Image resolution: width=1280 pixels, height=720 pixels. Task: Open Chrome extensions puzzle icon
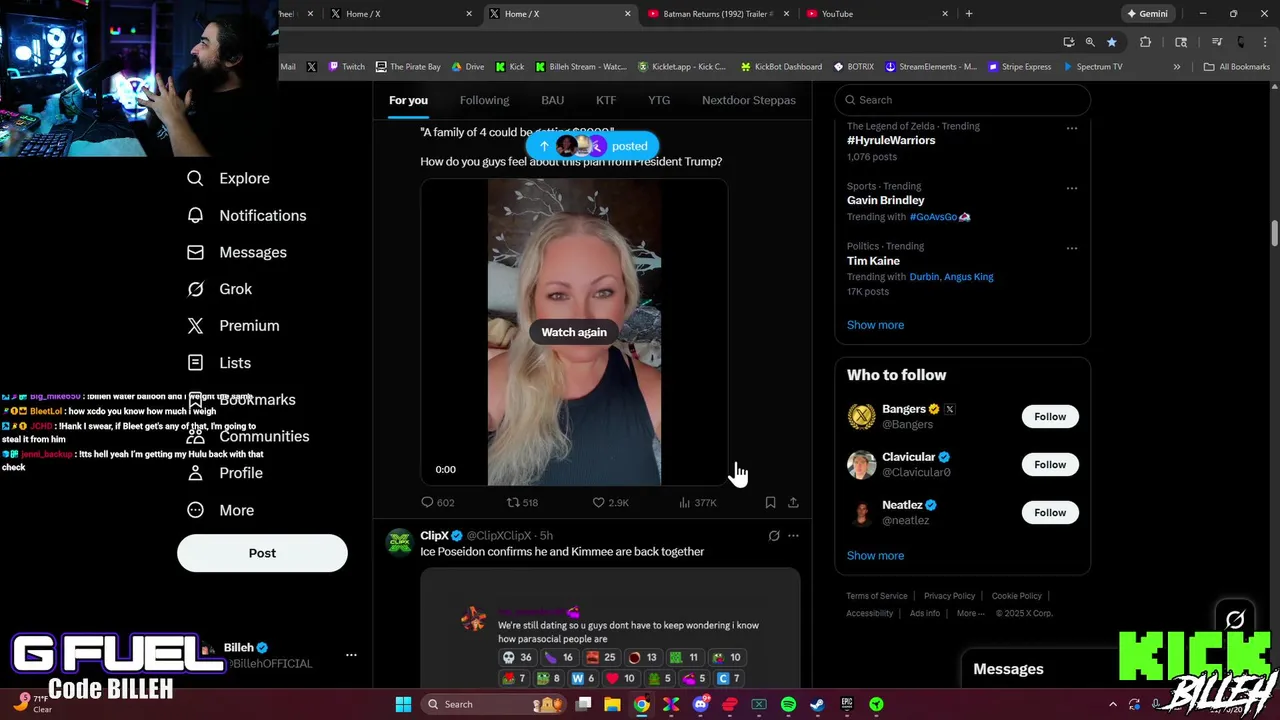click(x=1145, y=42)
